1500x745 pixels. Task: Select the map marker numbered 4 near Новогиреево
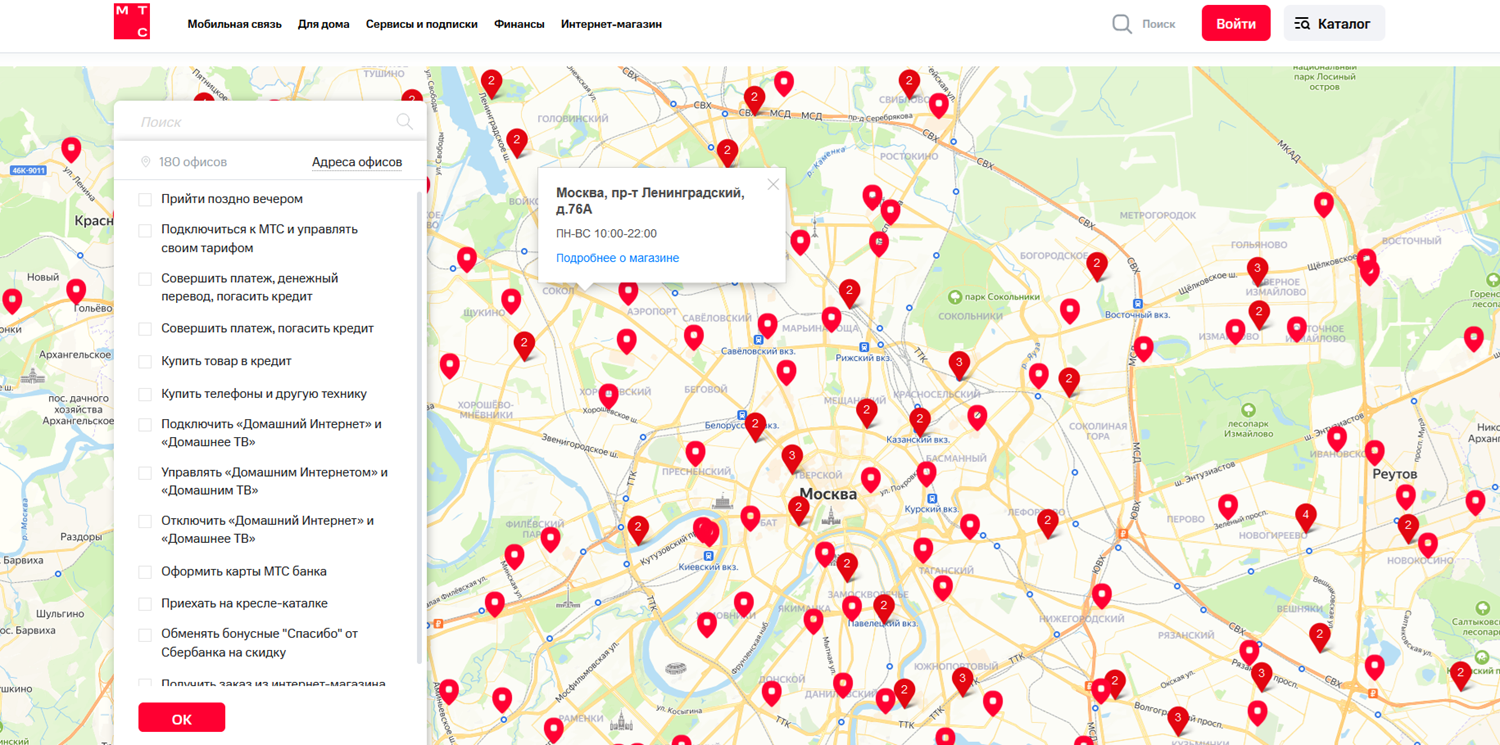click(1305, 517)
